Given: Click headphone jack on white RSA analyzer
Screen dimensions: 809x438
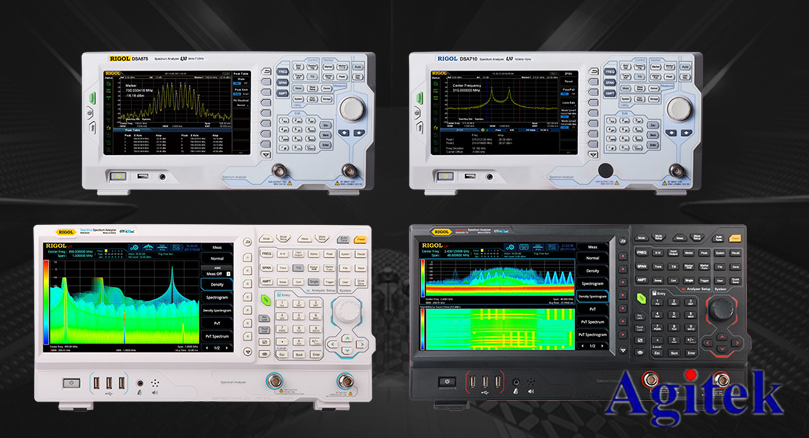Looking at the screenshot, I should pos(139,383).
